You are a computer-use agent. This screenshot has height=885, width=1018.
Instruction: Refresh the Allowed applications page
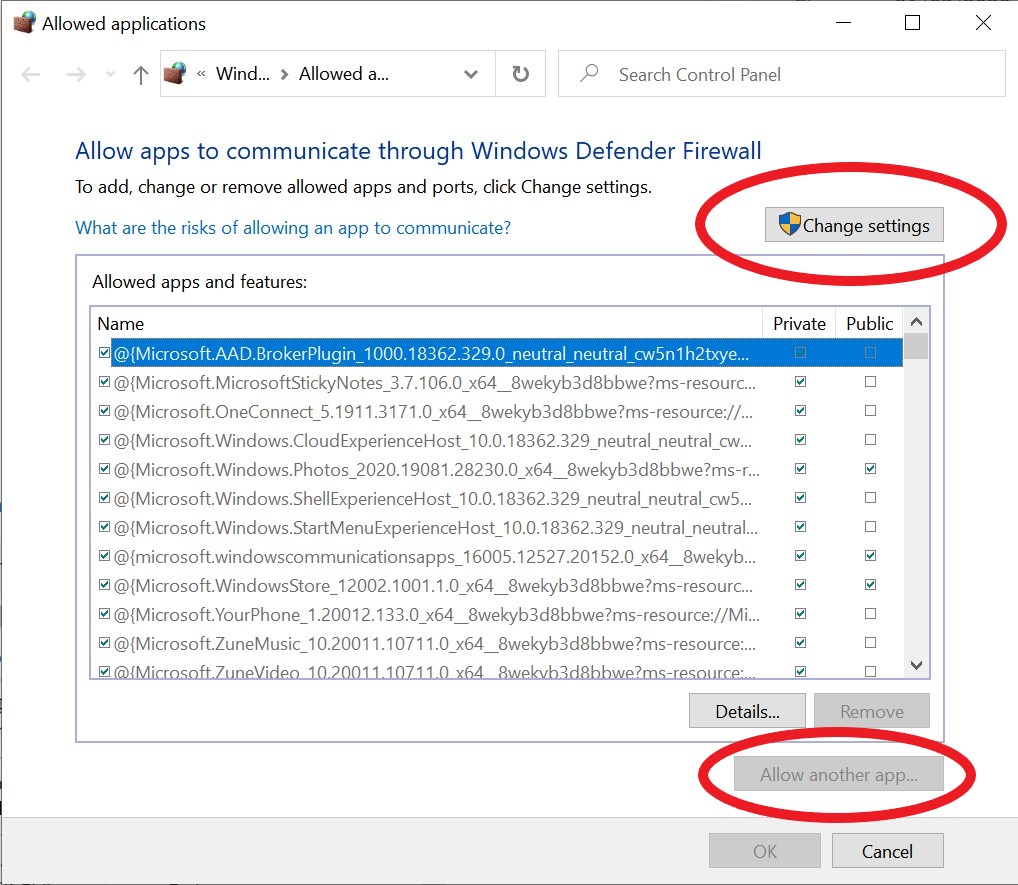click(x=521, y=74)
